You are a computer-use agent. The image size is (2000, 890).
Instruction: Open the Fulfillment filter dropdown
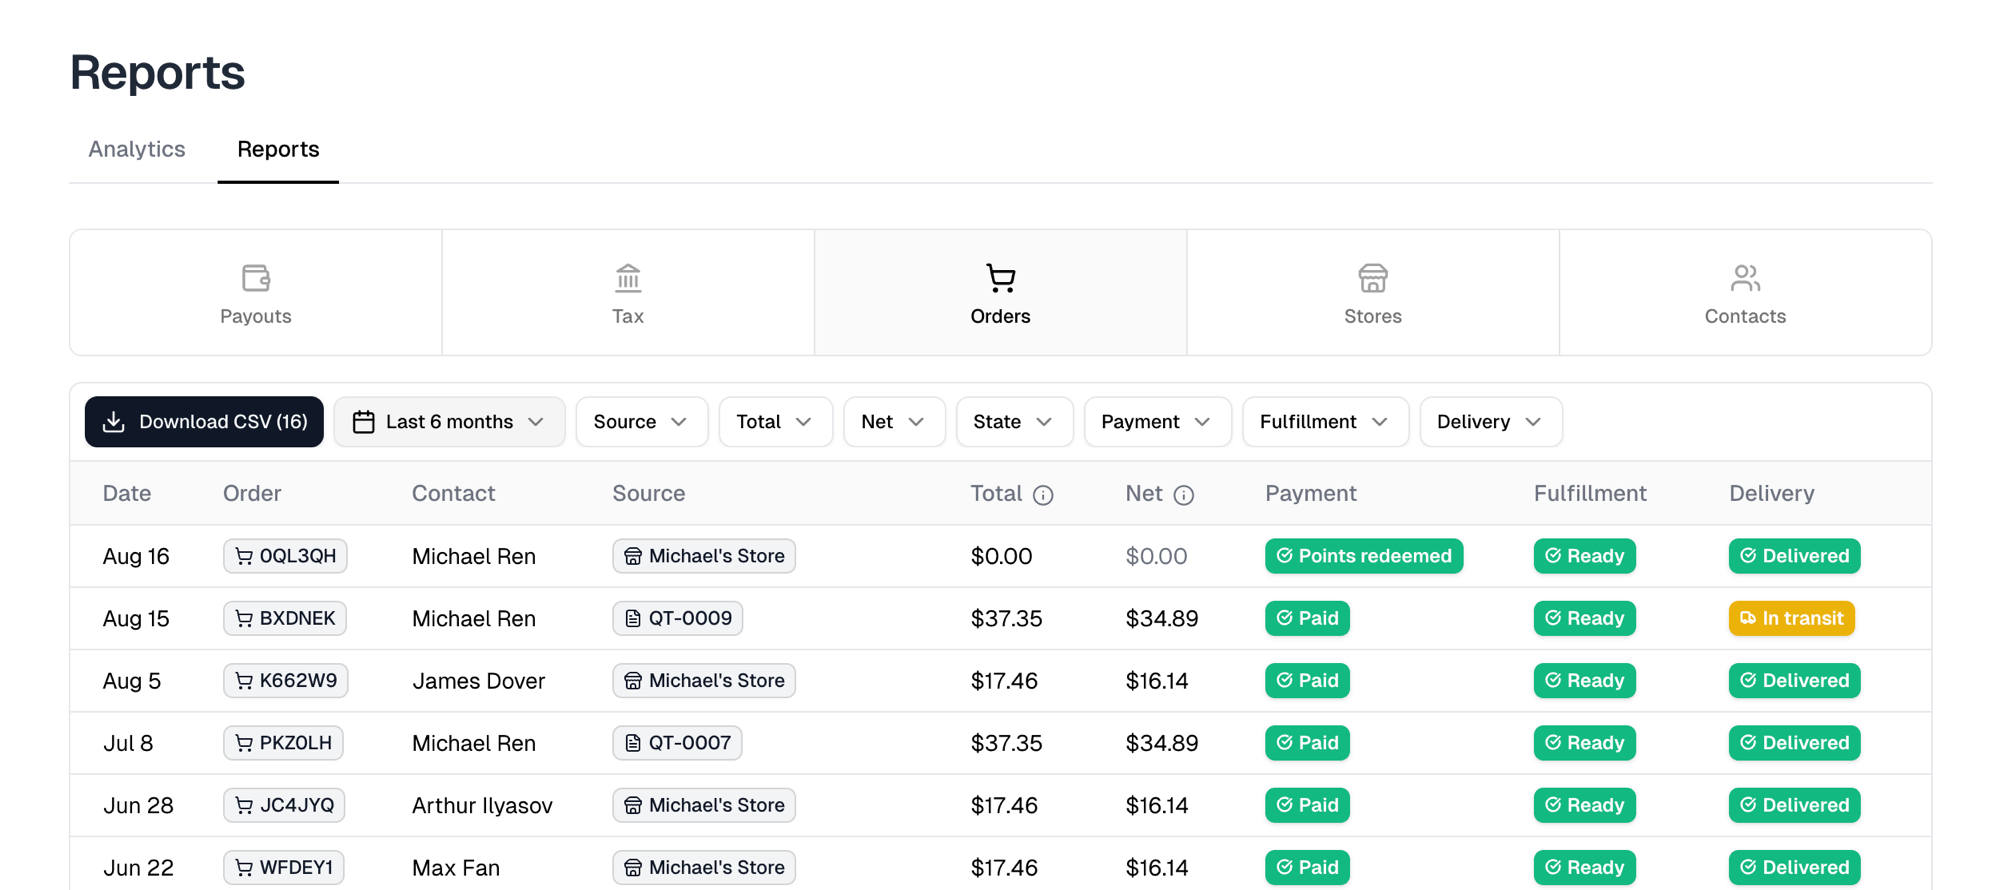tap(1326, 422)
